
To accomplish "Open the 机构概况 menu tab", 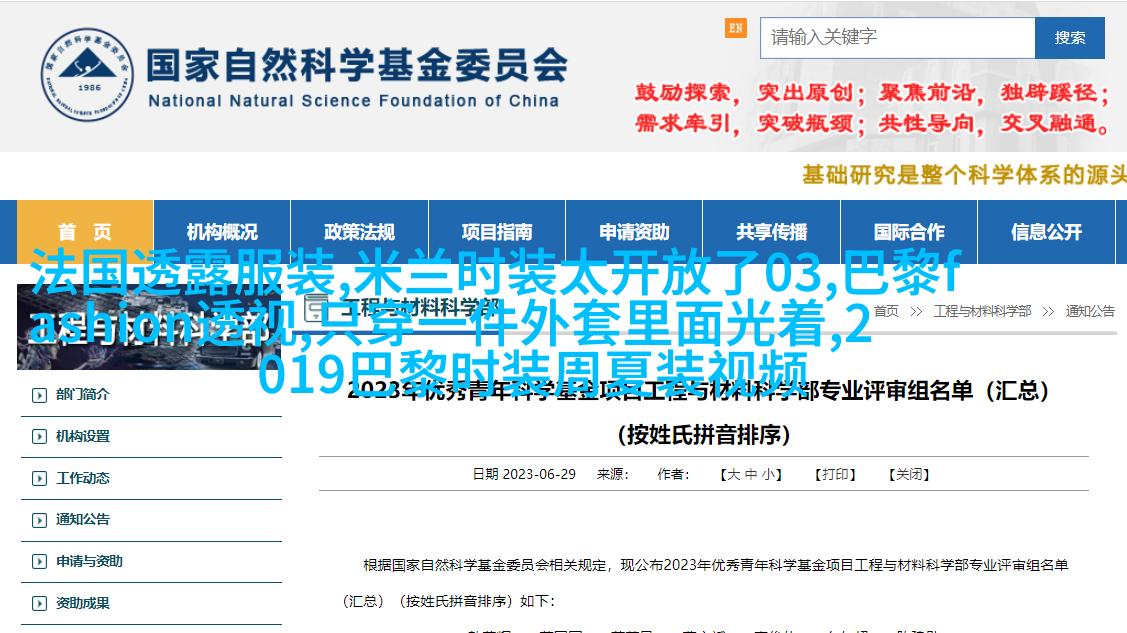I will [222, 231].
